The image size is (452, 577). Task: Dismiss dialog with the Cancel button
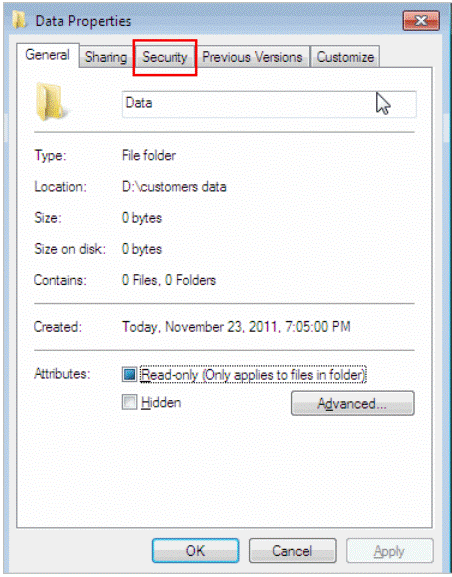click(292, 551)
